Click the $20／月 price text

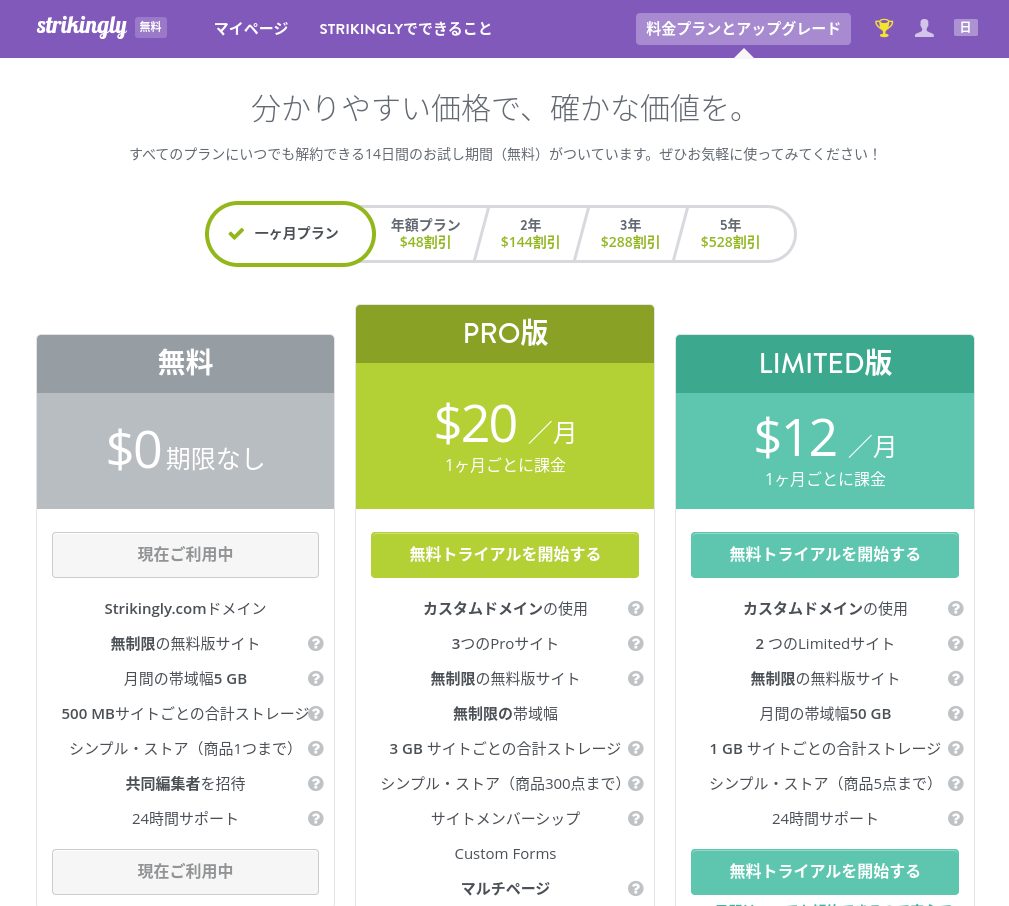tap(505, 425)
